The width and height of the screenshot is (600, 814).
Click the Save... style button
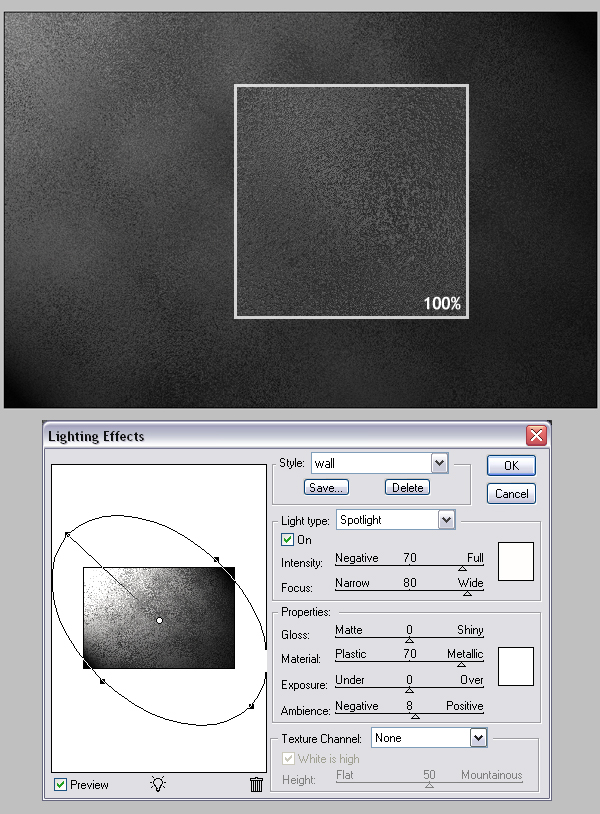(x=326, y=487)
